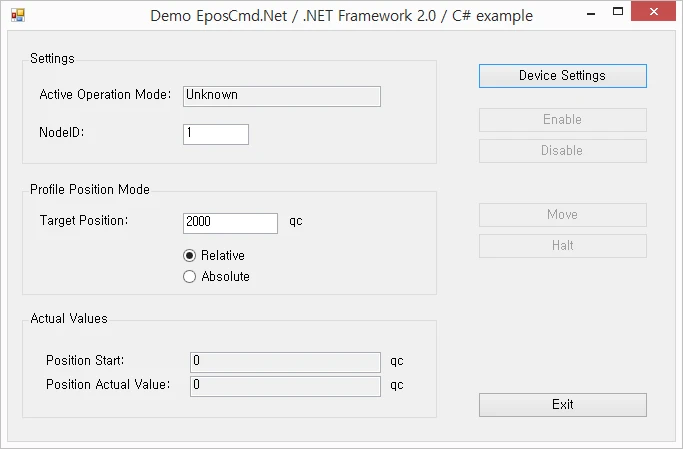Start motion with the Move button
Screen dimensions: 683x449
click(563, 215)
